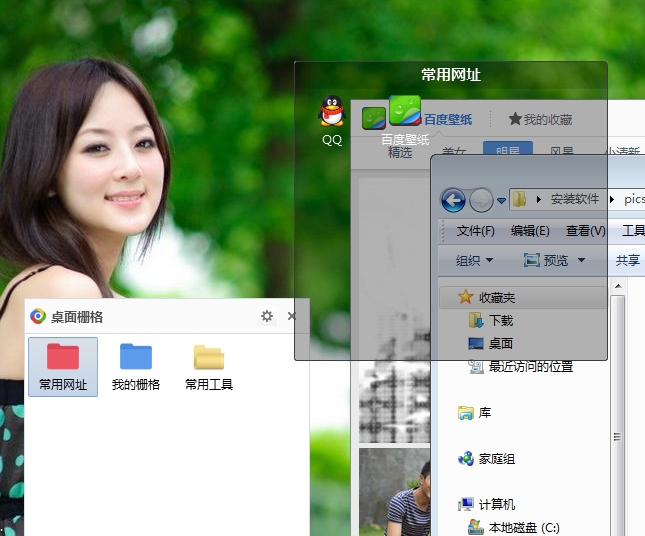Click the 库 library icon

click(466, 413)
